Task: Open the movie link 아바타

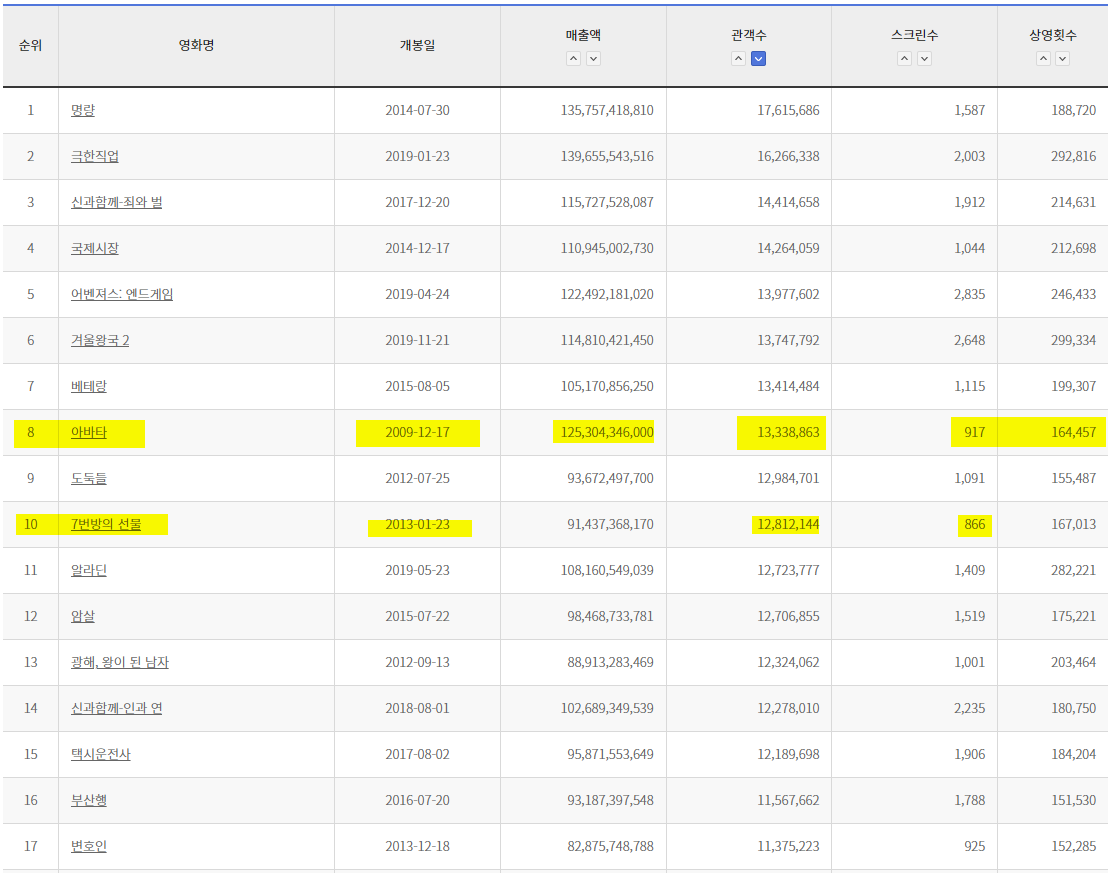Action: pyautogui.click(x=89, y=432)
